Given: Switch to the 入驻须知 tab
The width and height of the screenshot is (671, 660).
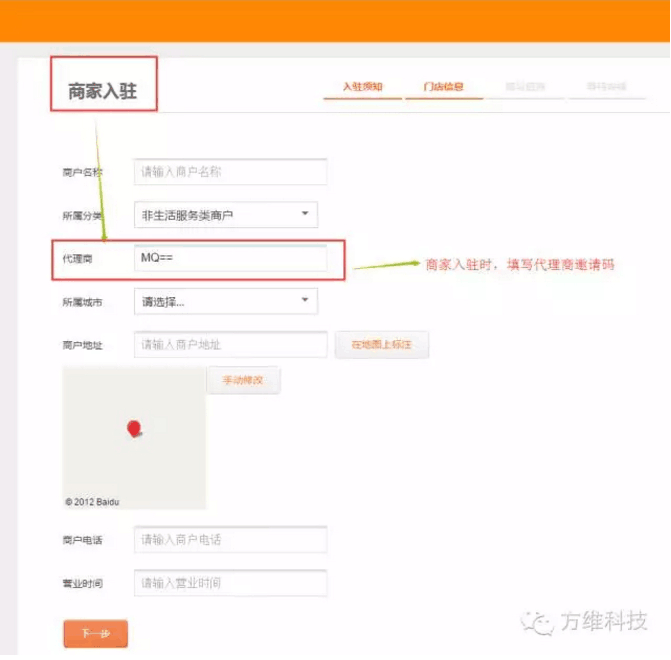Looking at the screenshot, I should coord(362,87).
